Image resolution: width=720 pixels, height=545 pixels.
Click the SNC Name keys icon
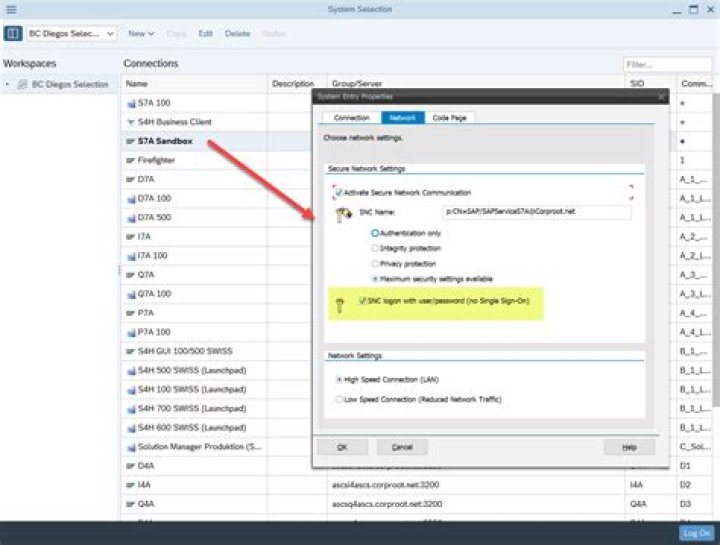tap(343, 213)
